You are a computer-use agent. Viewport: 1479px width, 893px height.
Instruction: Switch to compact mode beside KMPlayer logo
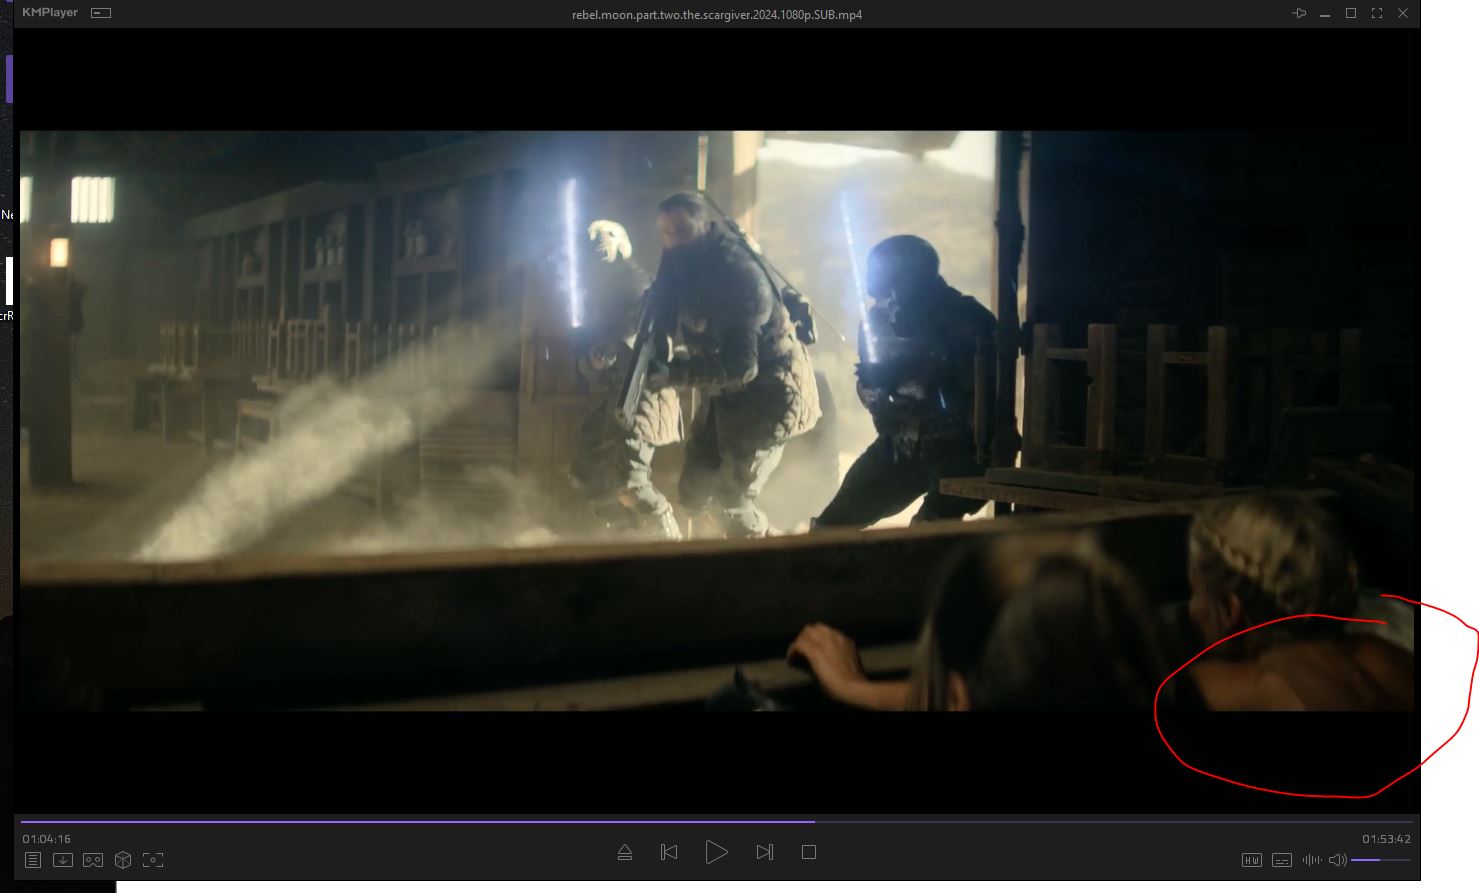coord(101,14)
